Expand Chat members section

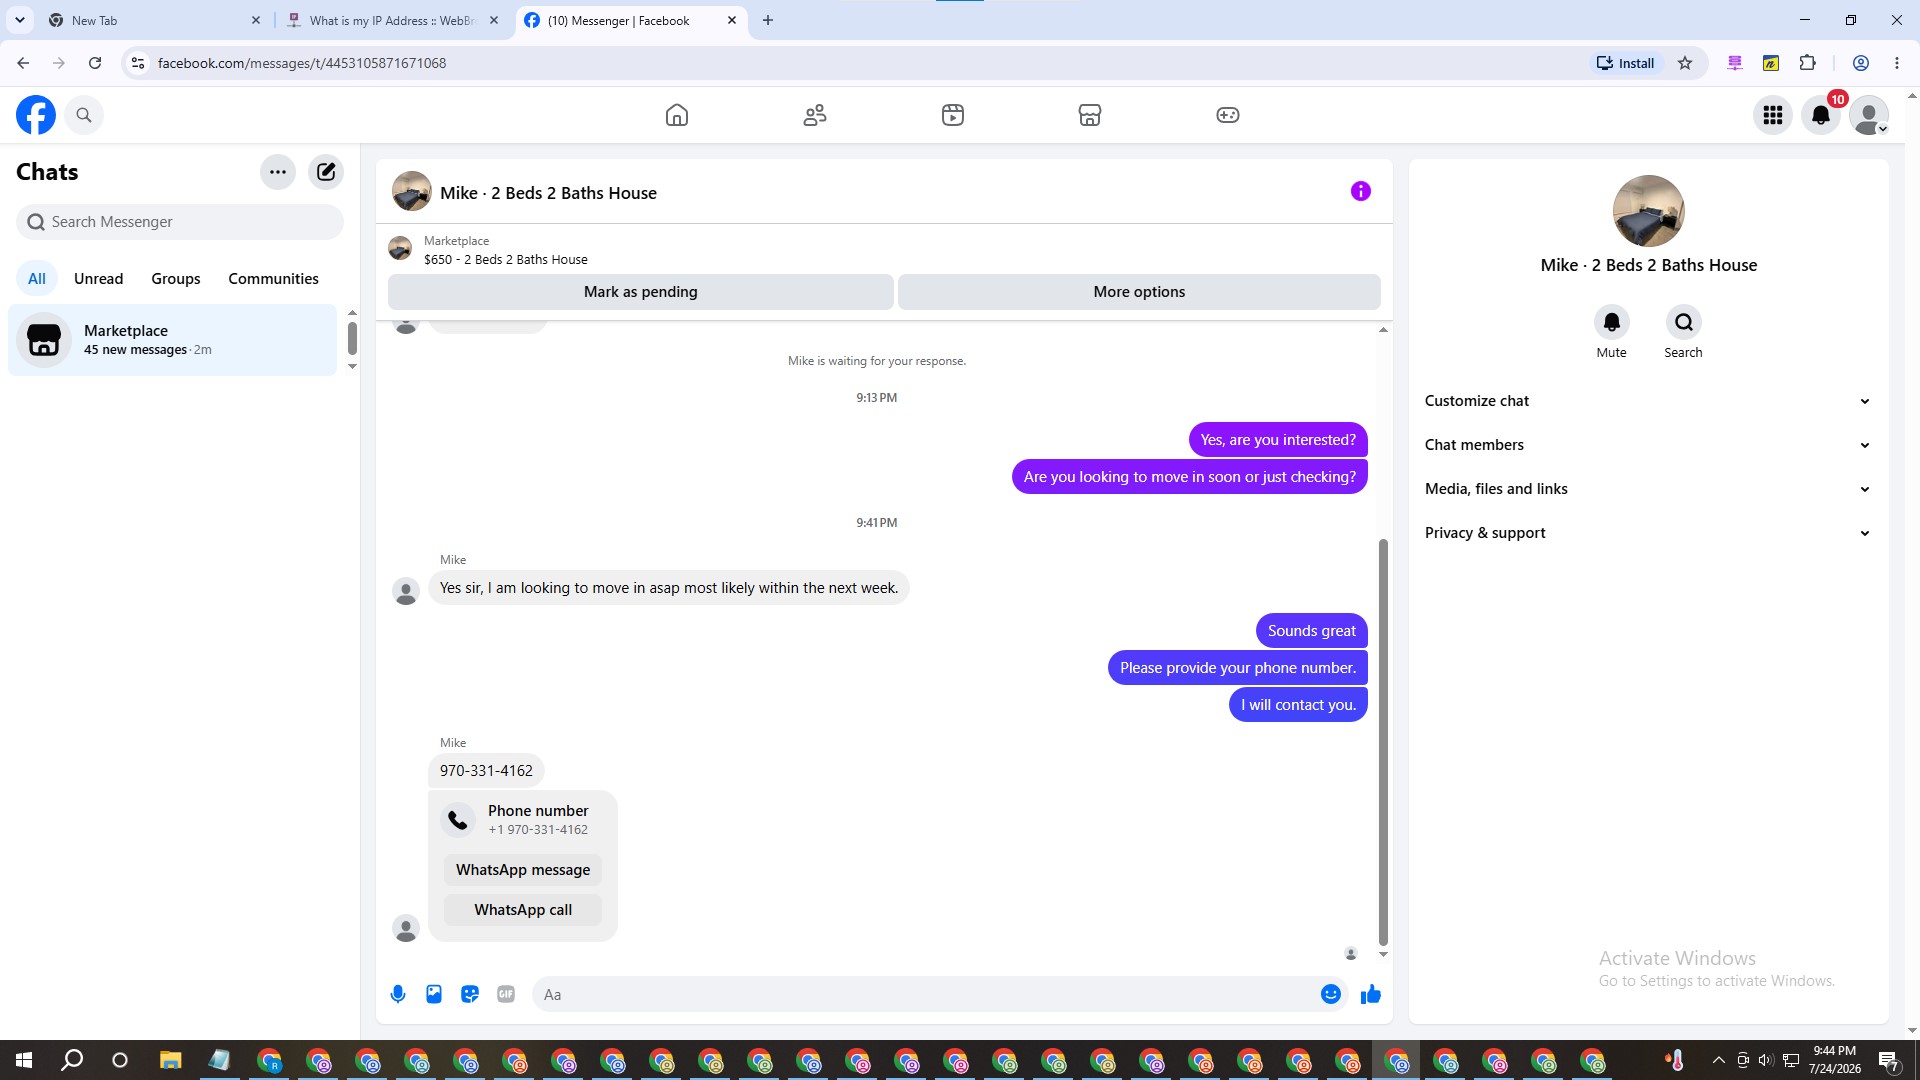click(x=1649, y=445)
